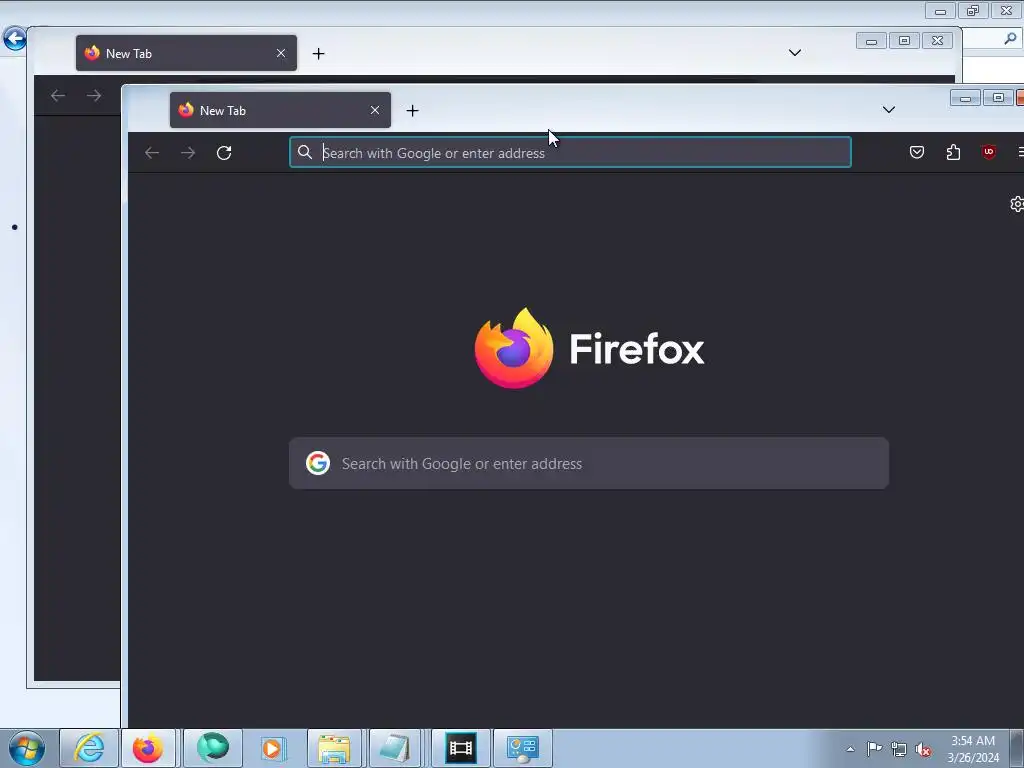Restore down the rearmost window
Screen dimensions: 1024x768
973,10
